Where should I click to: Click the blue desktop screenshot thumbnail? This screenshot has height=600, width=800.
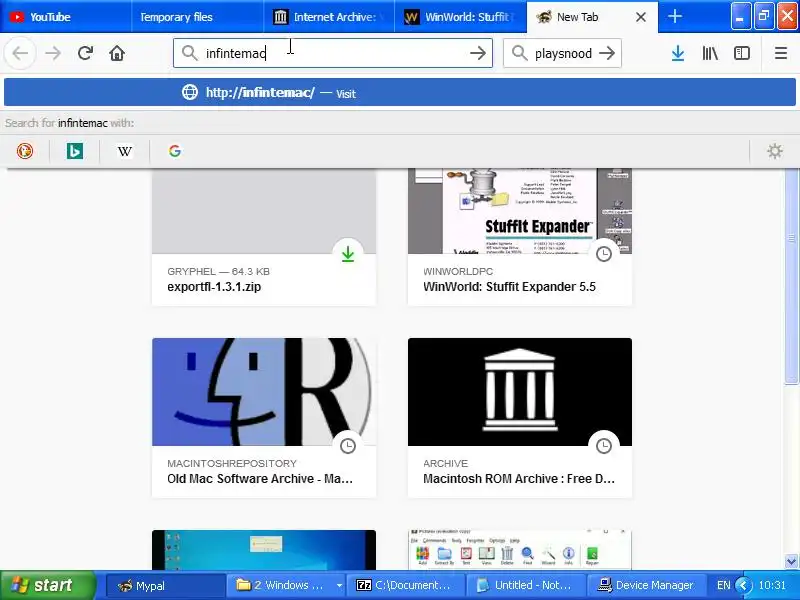(x=264, y=550)
